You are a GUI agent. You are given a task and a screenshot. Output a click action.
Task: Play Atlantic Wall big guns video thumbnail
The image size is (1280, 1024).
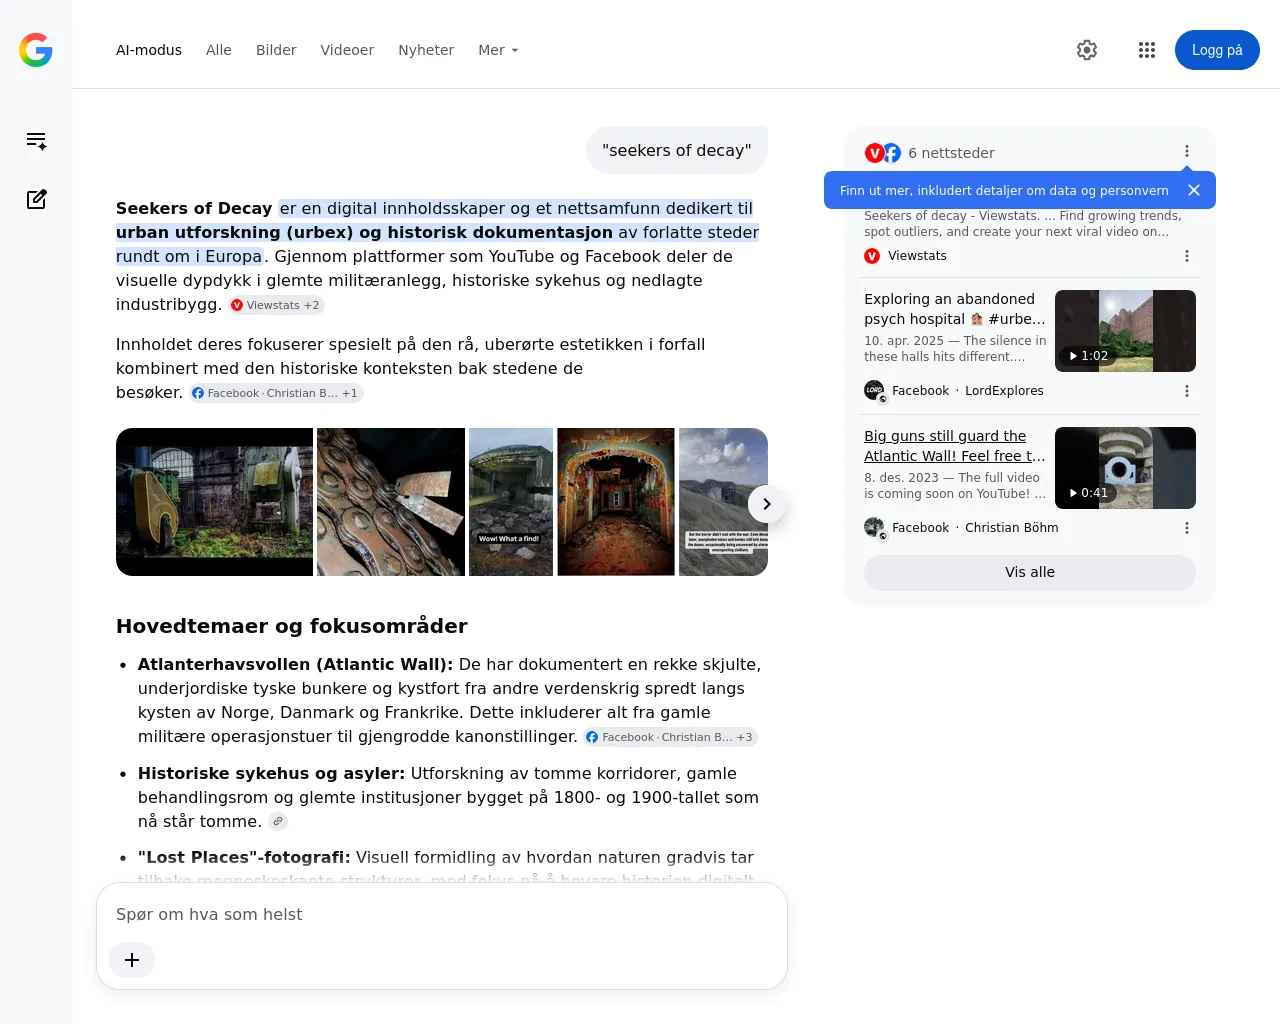coord(1125,468)
